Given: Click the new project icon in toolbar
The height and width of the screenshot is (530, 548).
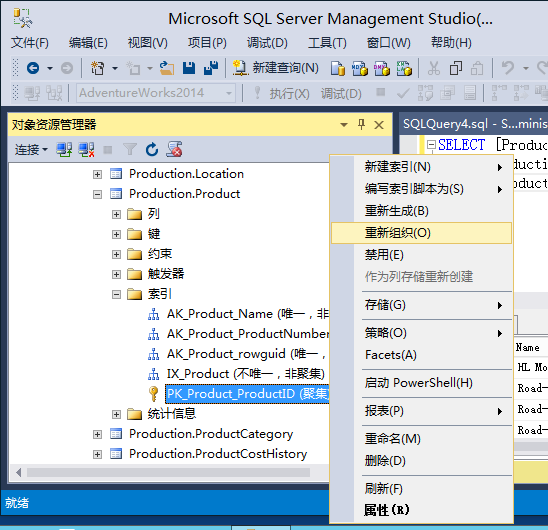Looking at the screenshot, I should pyautogui.click(x=98, y=68).
